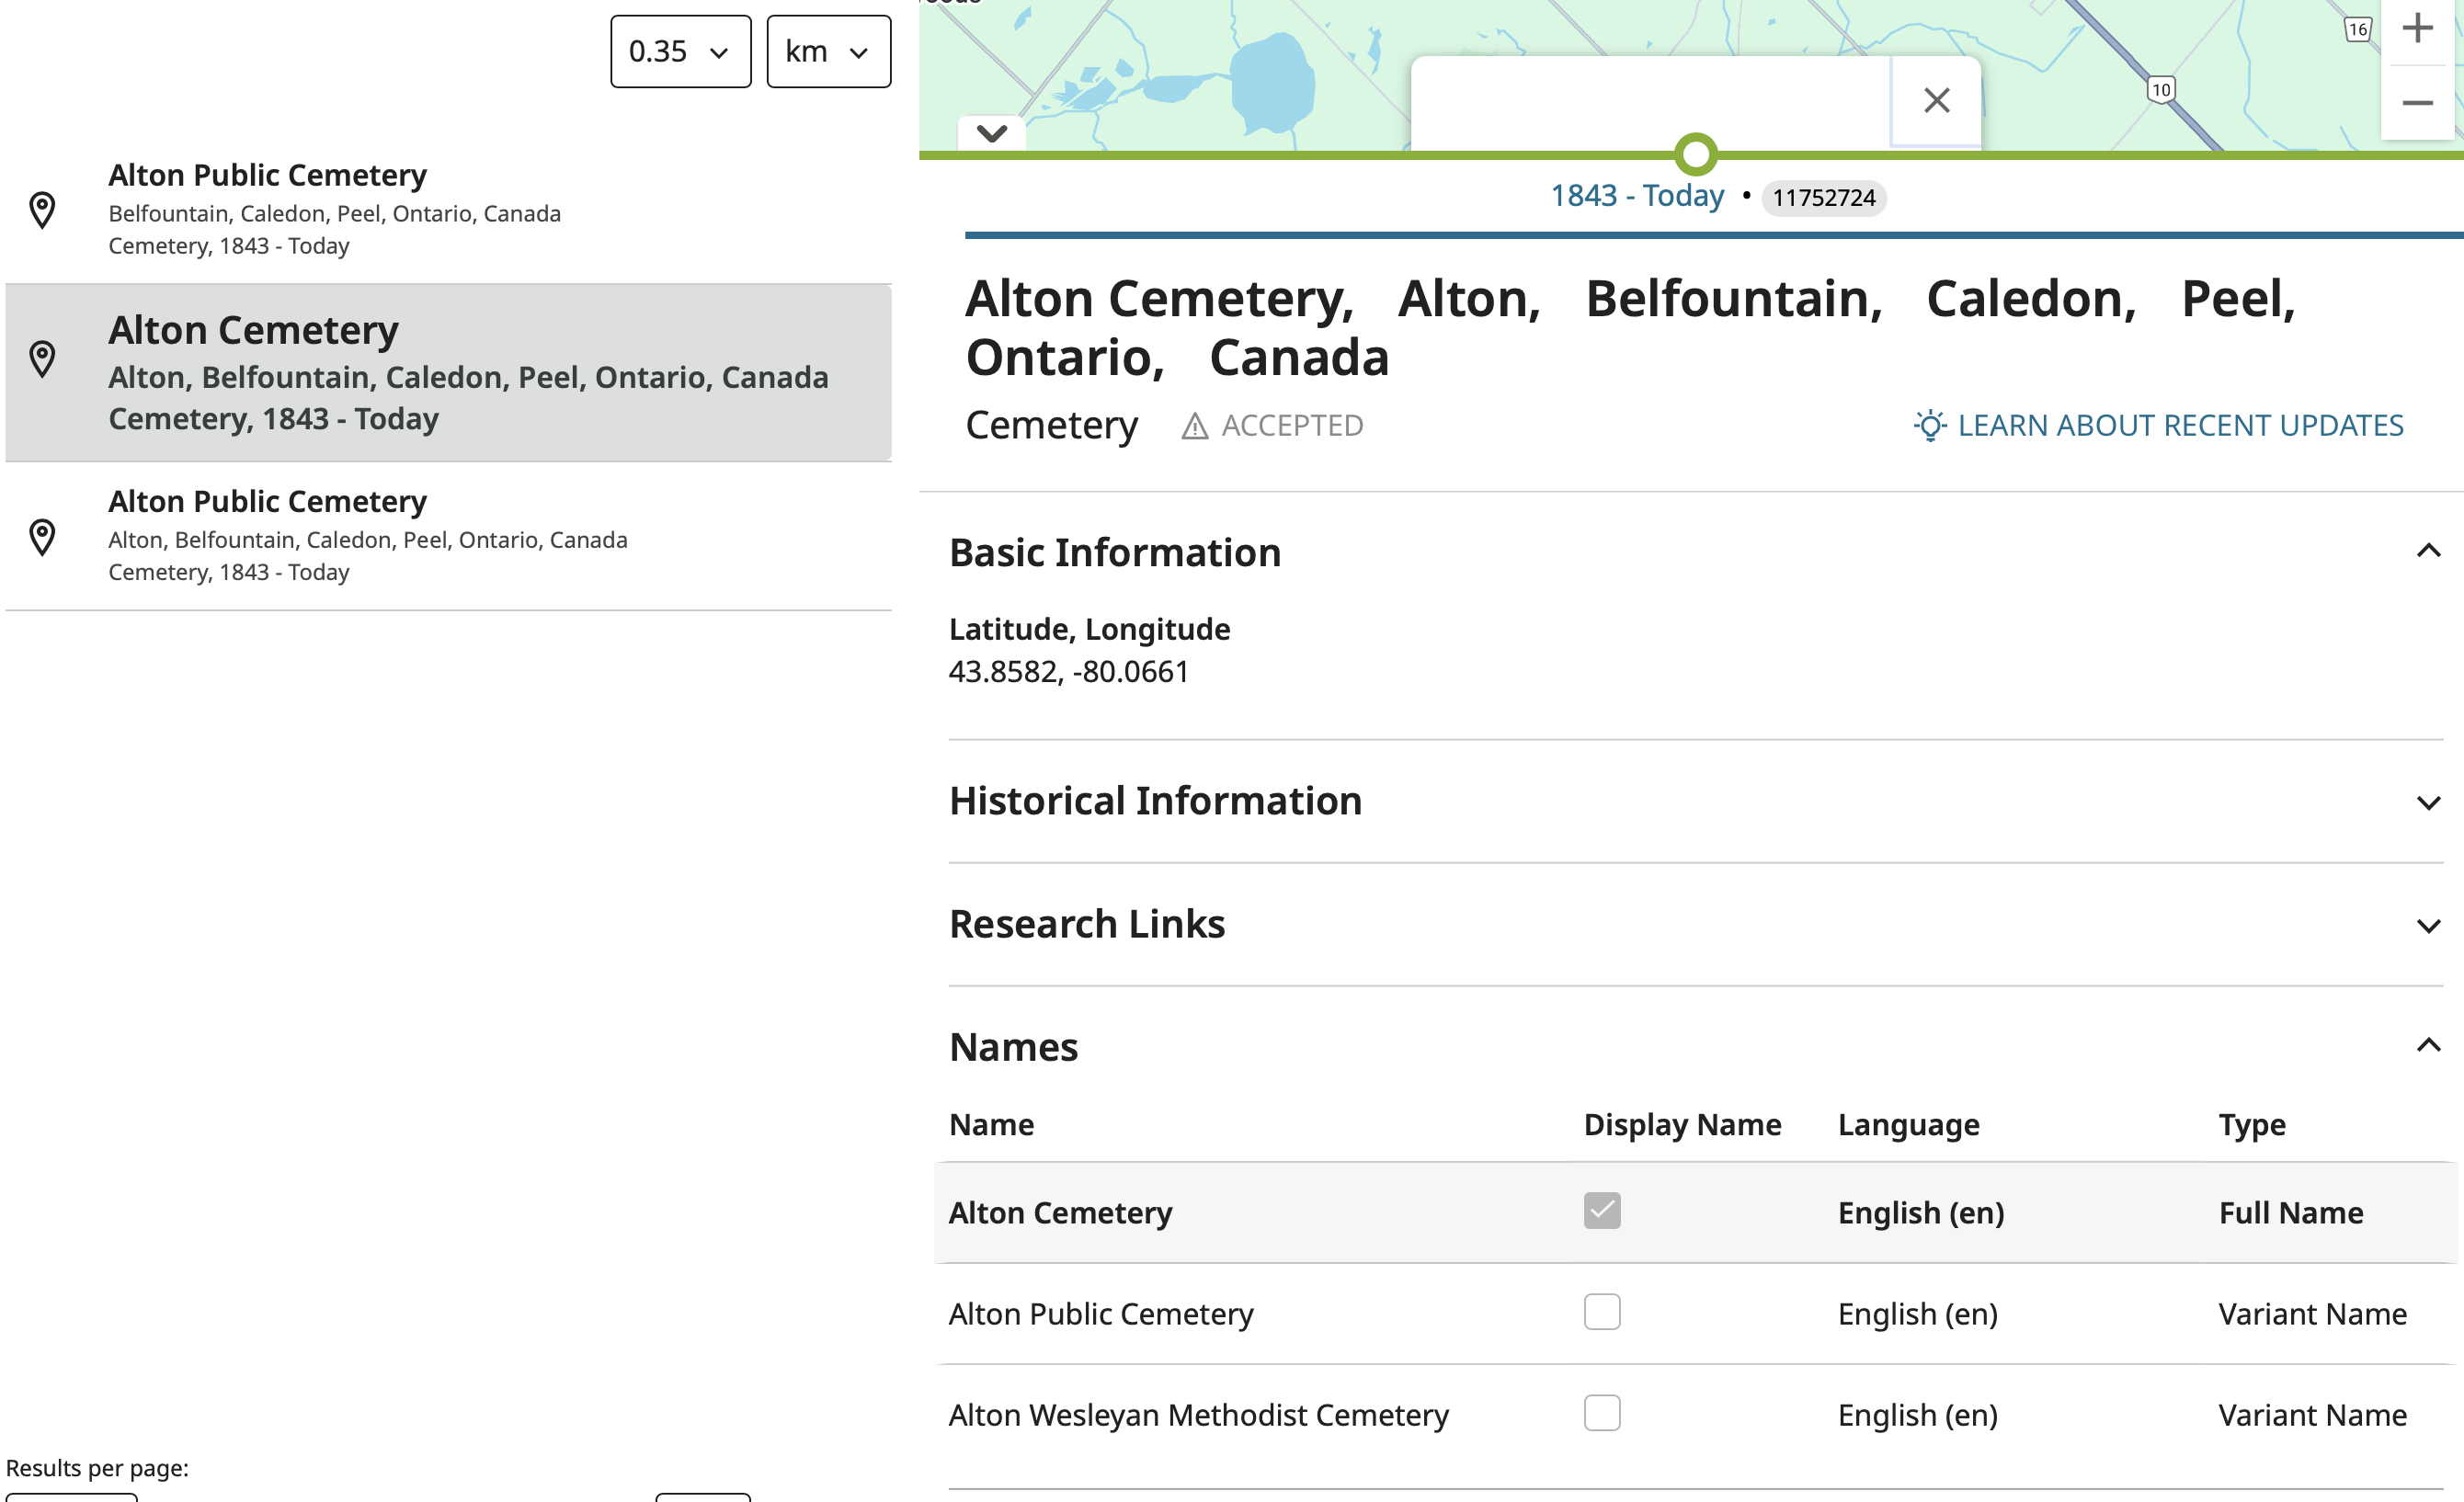Click the green timeline marker circle
The width and height of the screenshot is (2464, 1502).
[x=1695, y=154]
